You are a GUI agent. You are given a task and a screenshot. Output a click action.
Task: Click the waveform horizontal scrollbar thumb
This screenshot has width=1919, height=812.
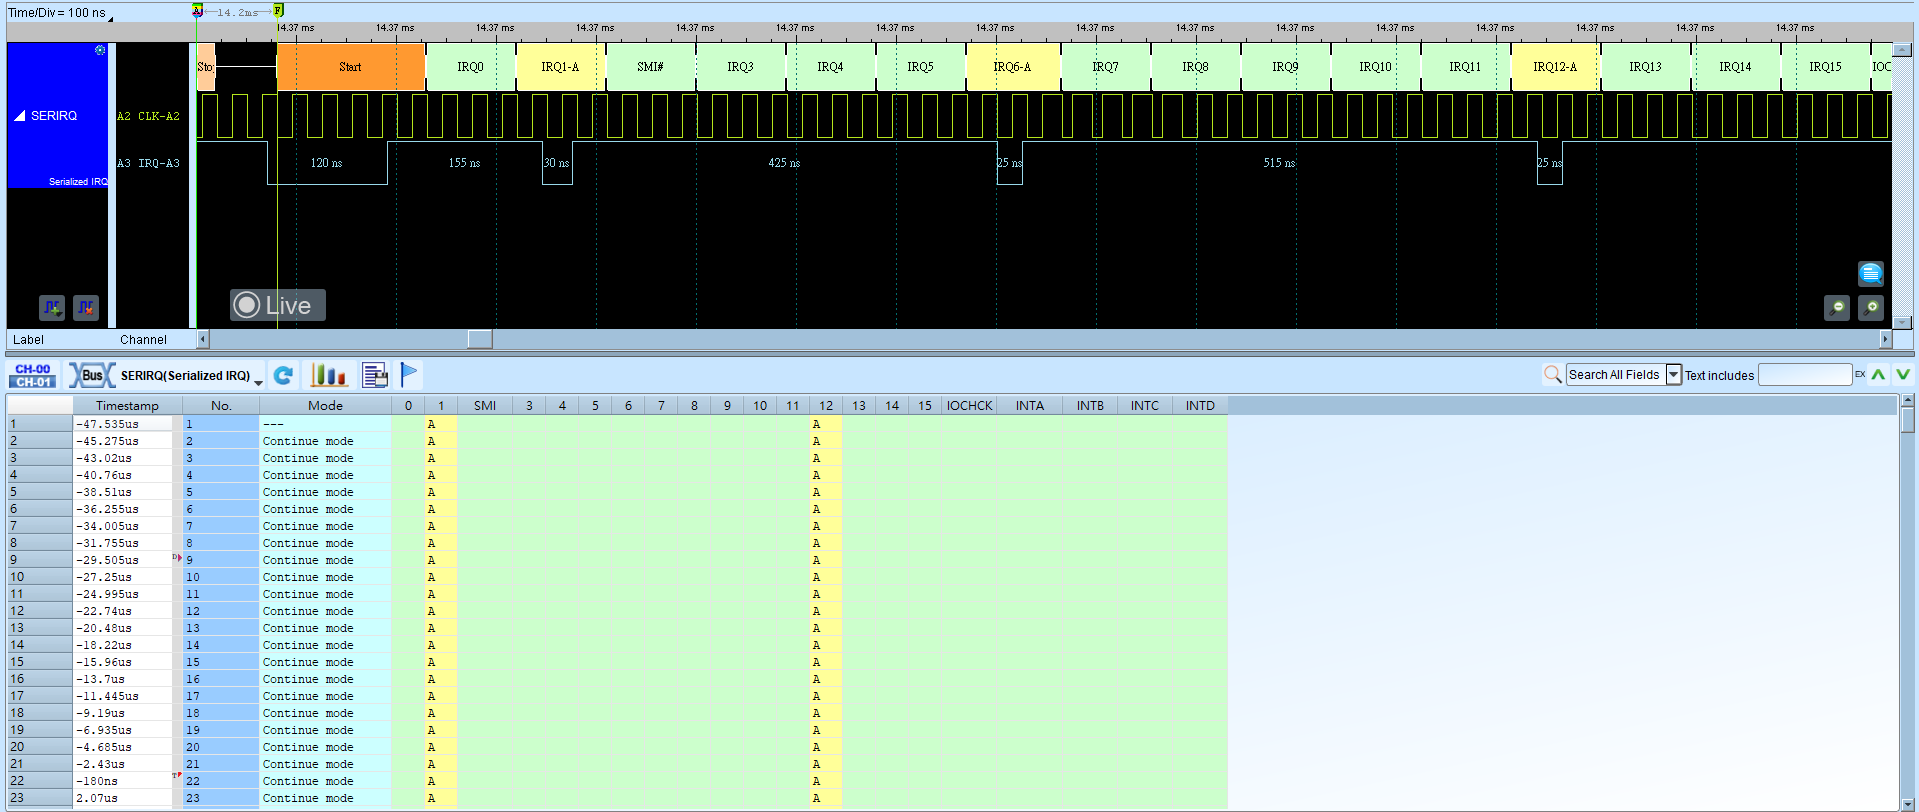(x=480, y=339)
